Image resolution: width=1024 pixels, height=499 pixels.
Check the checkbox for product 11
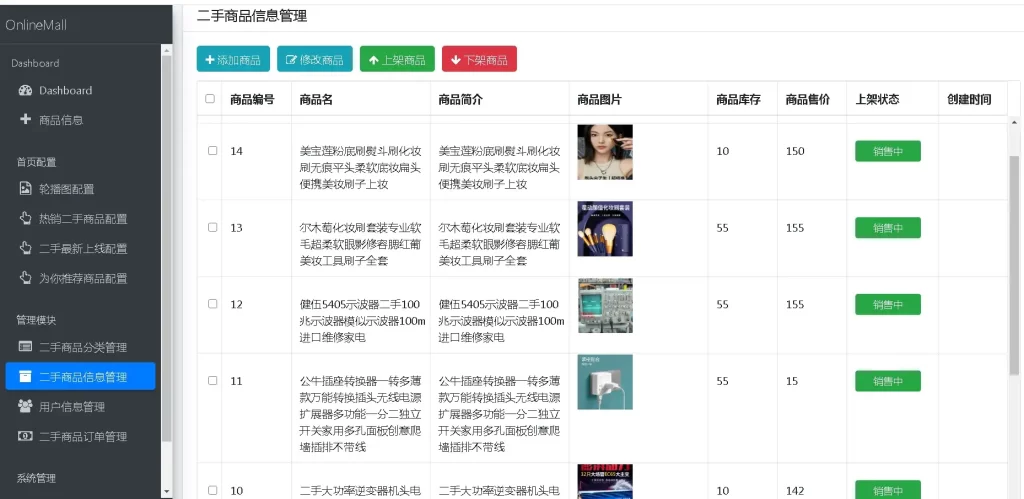[x=212, y=380]
